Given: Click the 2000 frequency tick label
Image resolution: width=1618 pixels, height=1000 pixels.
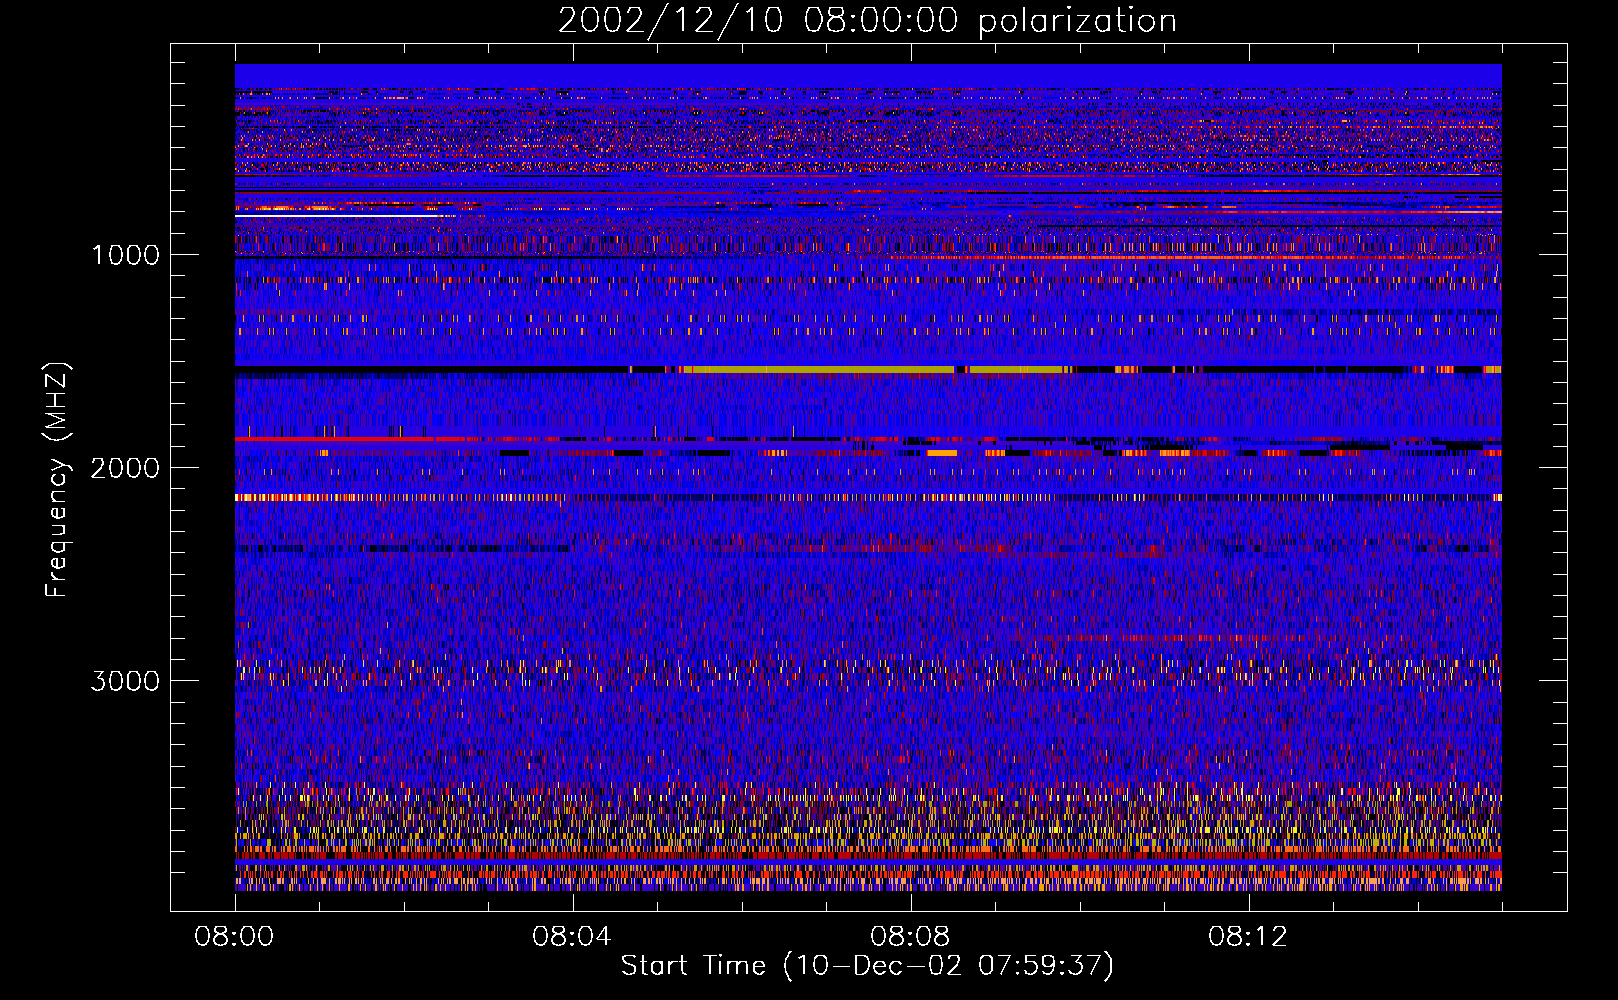Looking at the screenshot, I should (125, 468).
